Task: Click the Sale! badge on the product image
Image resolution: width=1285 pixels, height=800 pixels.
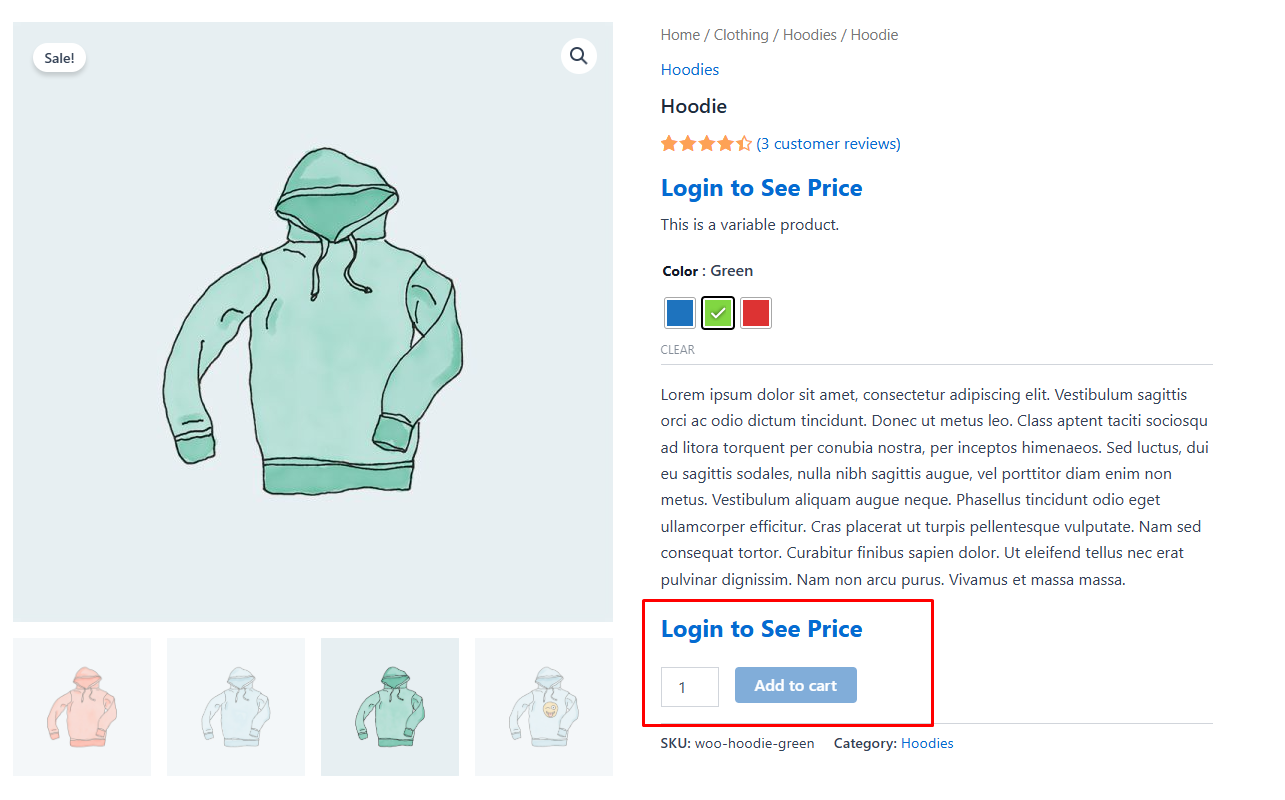Action: point(59,57)
